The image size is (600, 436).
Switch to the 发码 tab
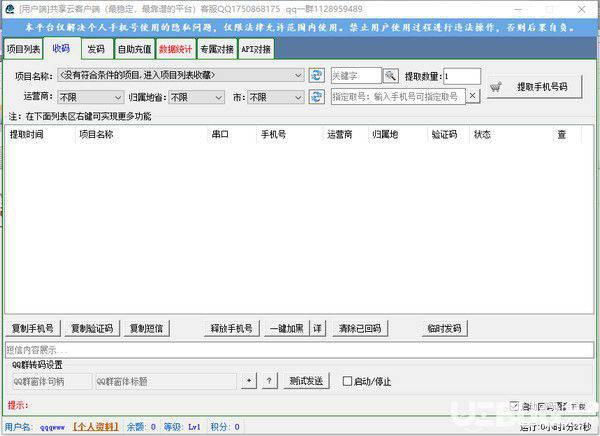(96, 49)
